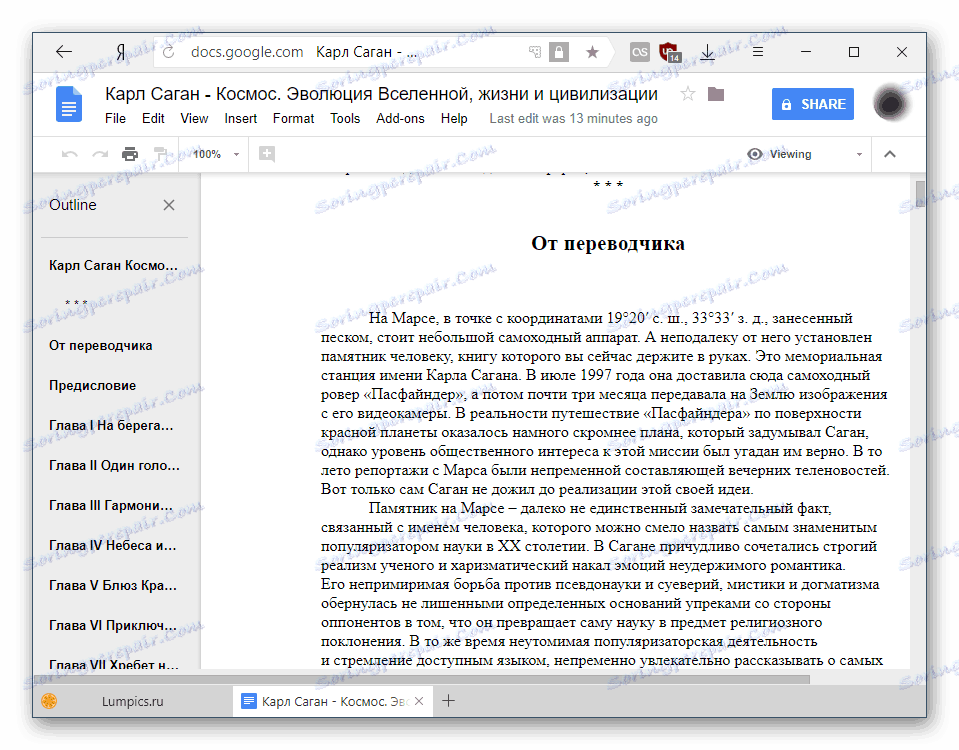Image resolution: width=959 pixels, height=750 pixels.
Task: Click the 'От переводчика' heading in document
Action: [608, 243]
